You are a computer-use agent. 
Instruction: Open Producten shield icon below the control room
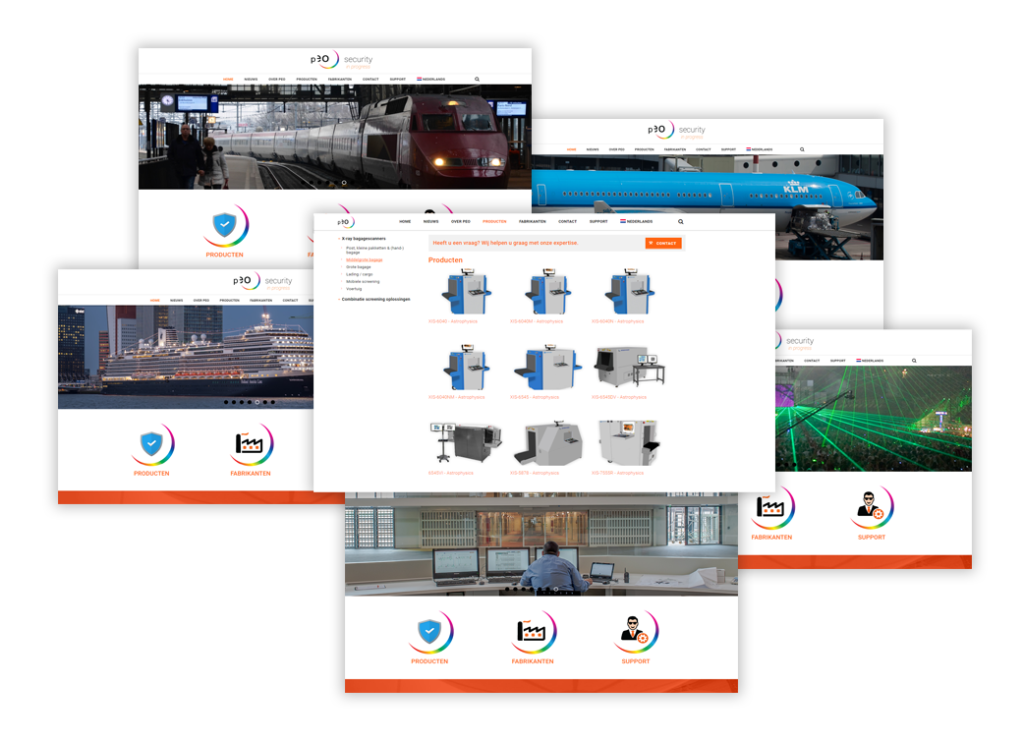(x=429, y=631)
